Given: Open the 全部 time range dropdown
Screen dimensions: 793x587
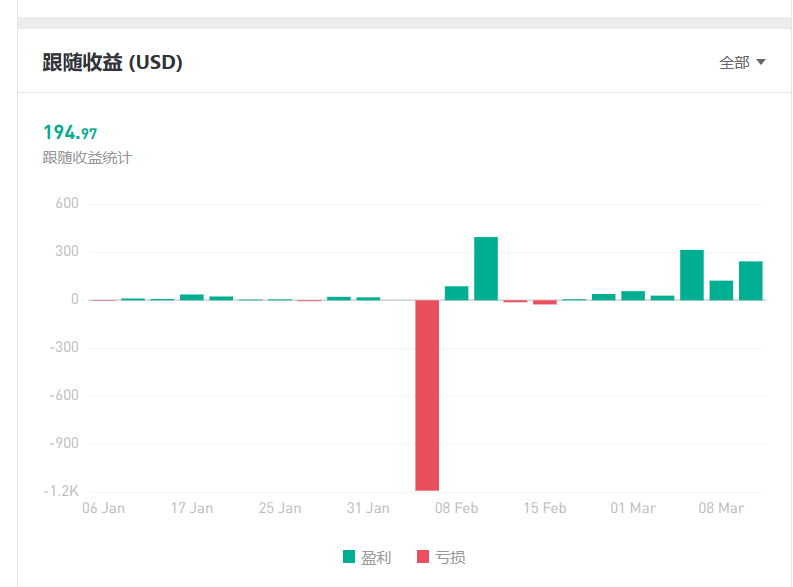Looking at the screenshot, I should coord(742,63).
